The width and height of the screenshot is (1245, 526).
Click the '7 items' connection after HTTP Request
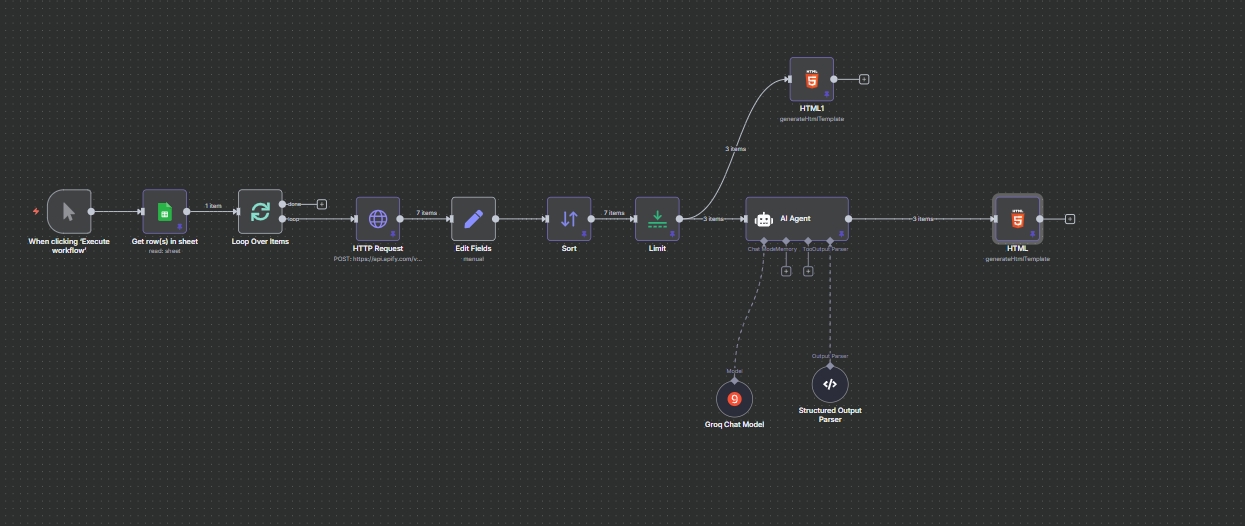pos(425,213)
